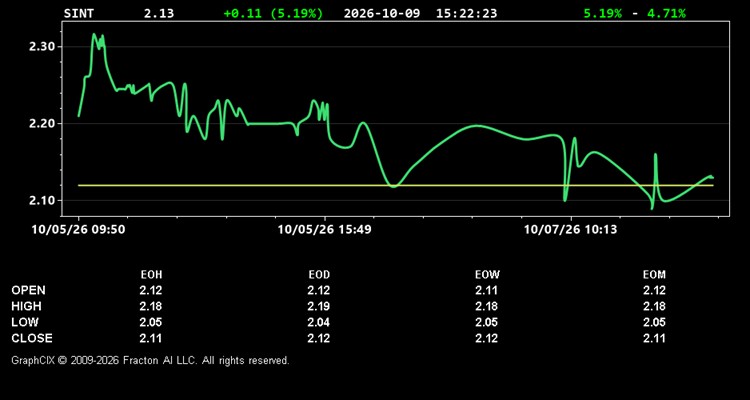Viewport: 750px width, 400px height.
Task: Click the EOH high value 2.18
Action: [x=151, y=306]
